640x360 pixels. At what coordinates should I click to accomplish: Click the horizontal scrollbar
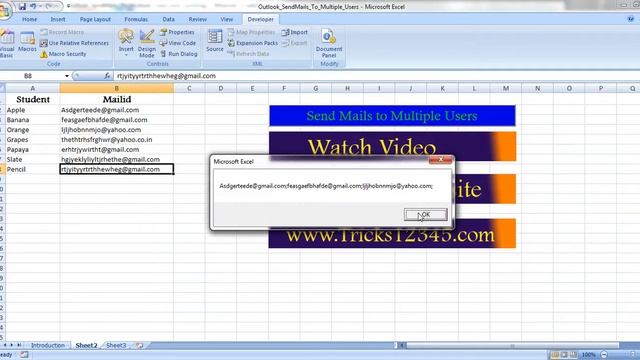(513, 346)
